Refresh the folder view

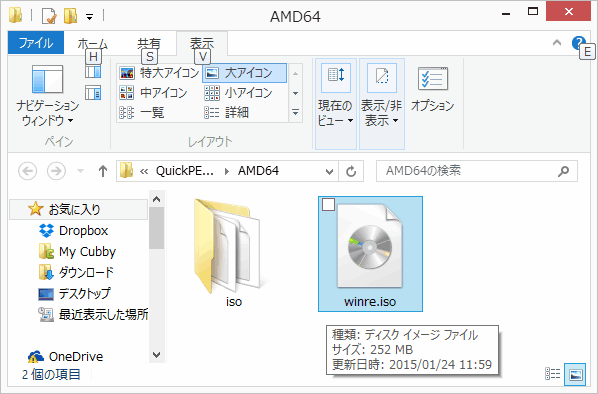tap(351, 171)
